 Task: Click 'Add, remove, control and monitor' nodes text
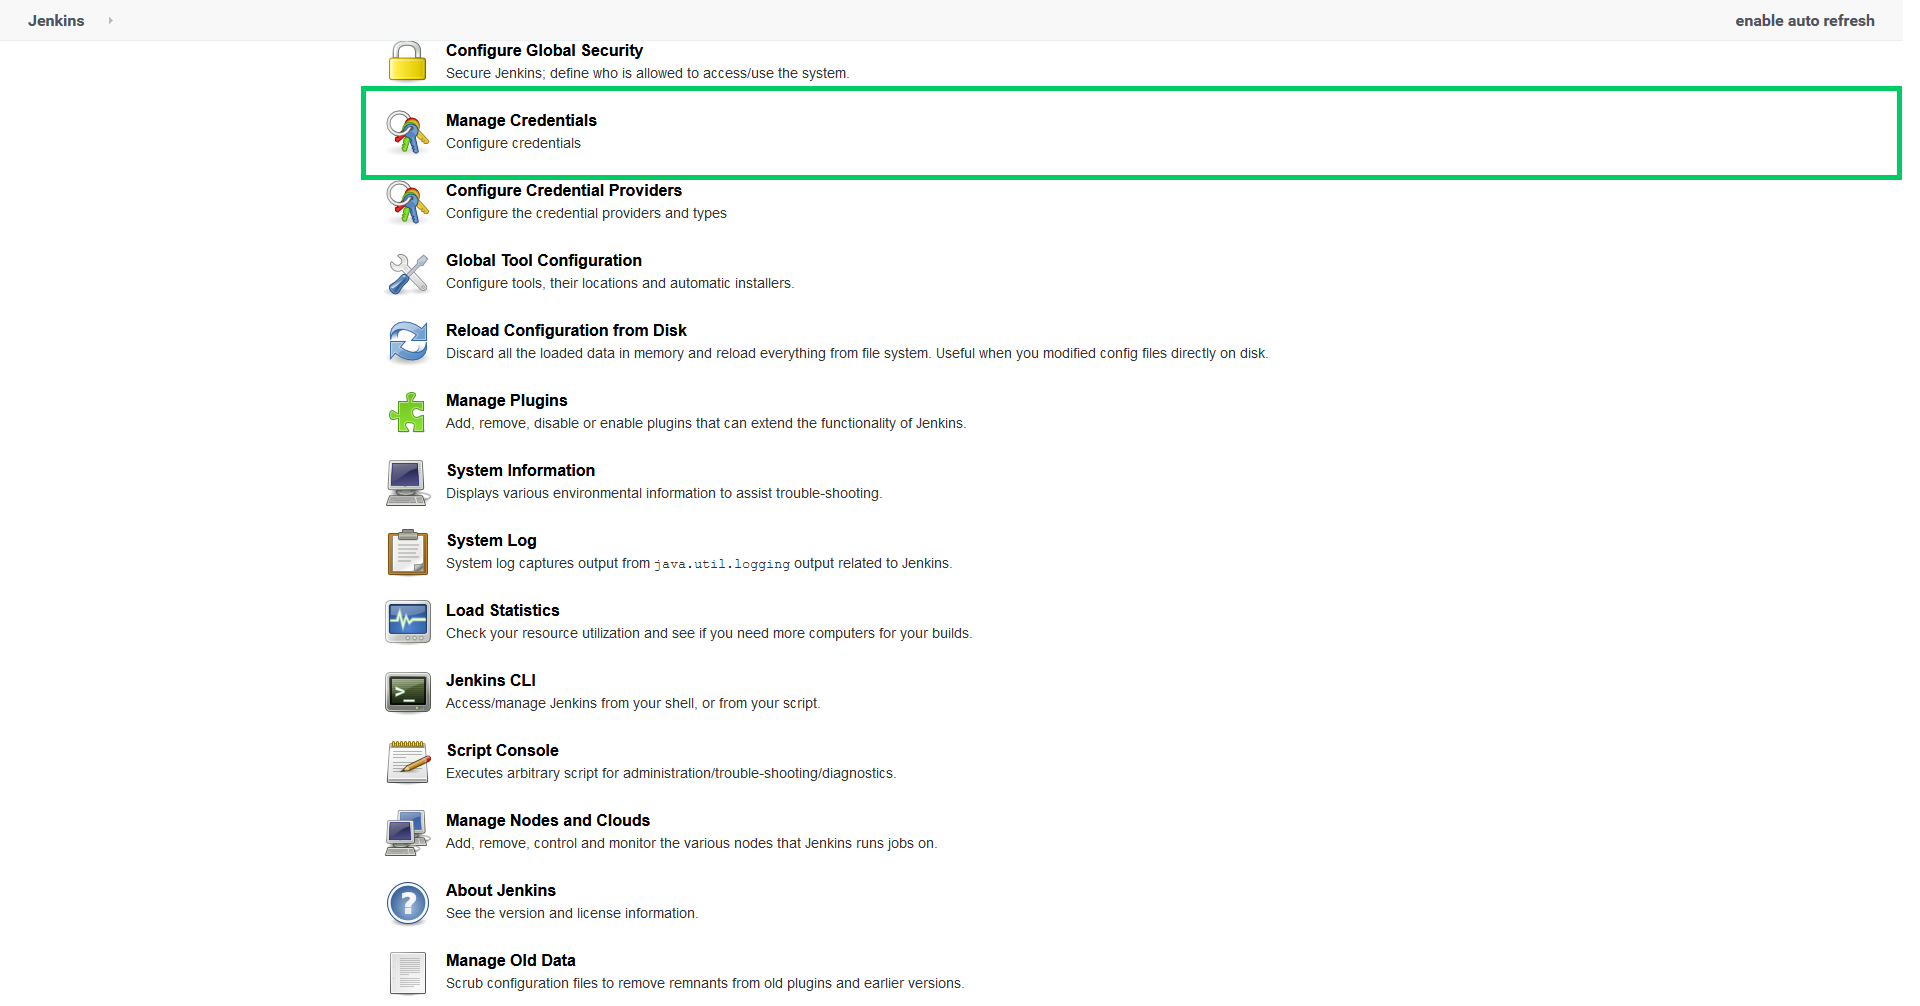tap(692, 843)
